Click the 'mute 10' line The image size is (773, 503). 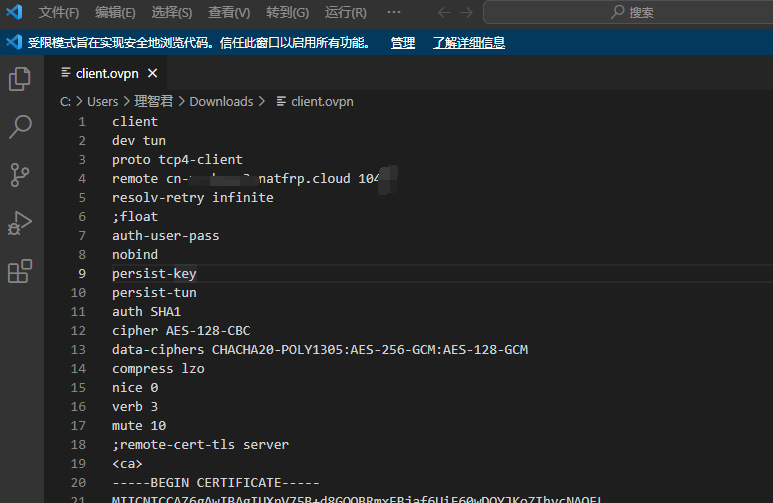[139, 426]
